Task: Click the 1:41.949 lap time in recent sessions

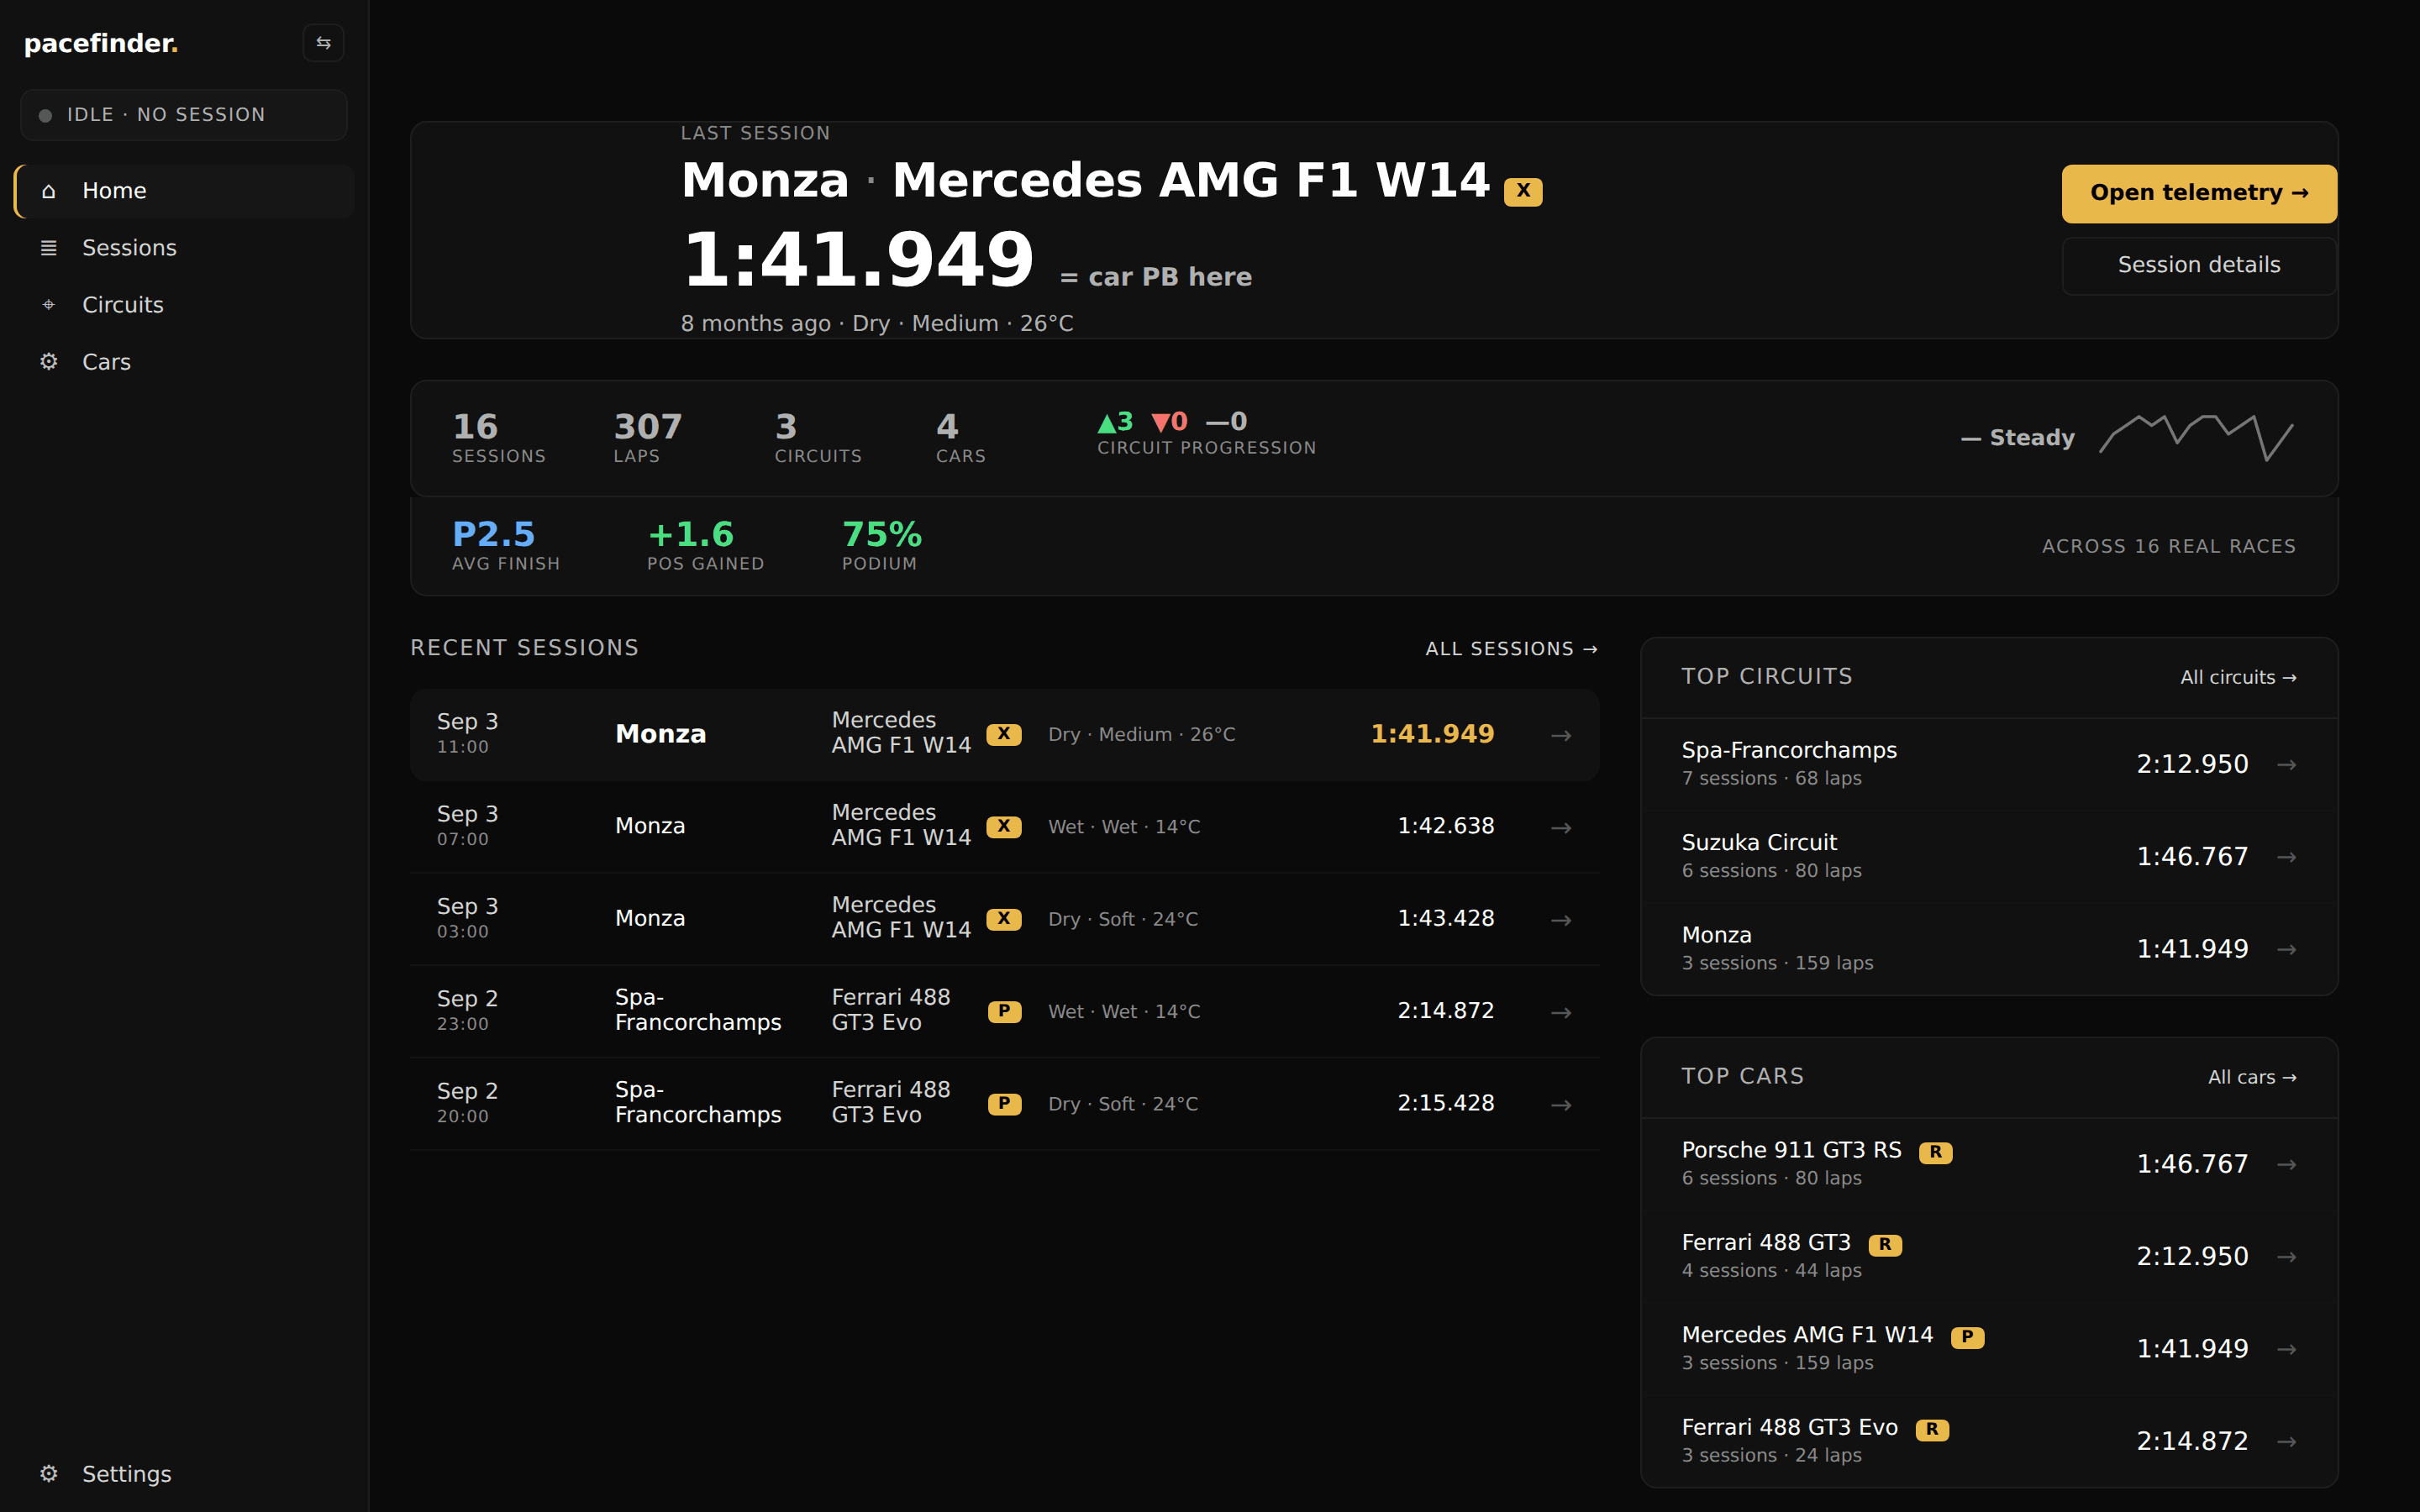Action: tap(1432, 734)
